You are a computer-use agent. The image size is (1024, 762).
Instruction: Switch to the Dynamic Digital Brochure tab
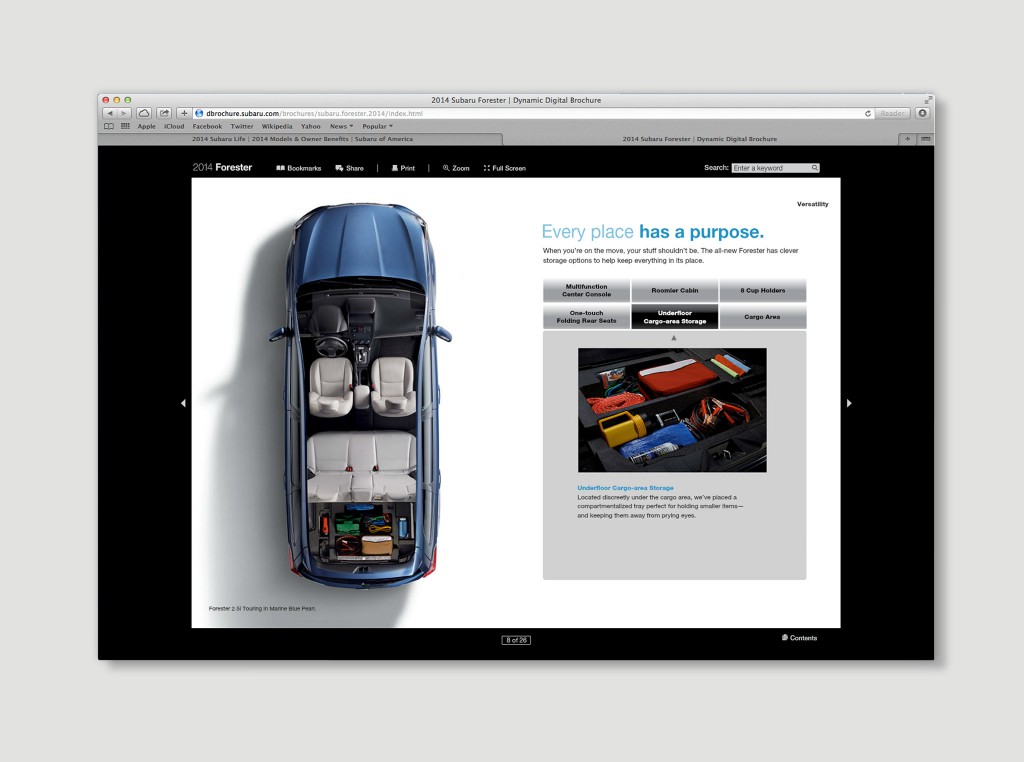point(700,138)
